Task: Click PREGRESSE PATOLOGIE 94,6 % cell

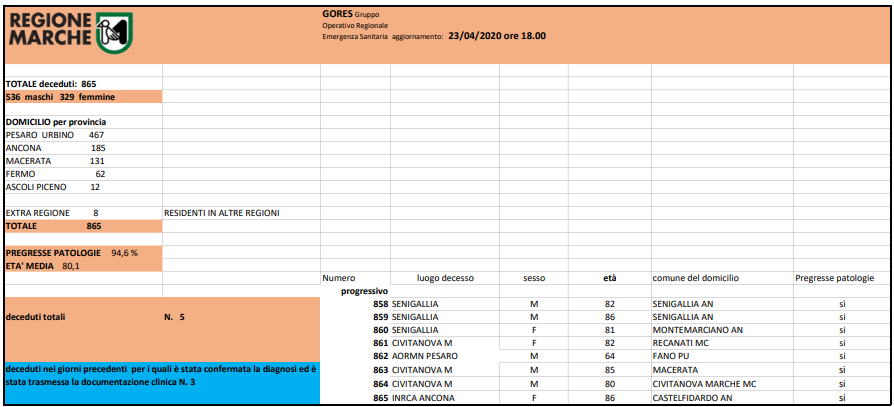Action: tap(83, 253)
